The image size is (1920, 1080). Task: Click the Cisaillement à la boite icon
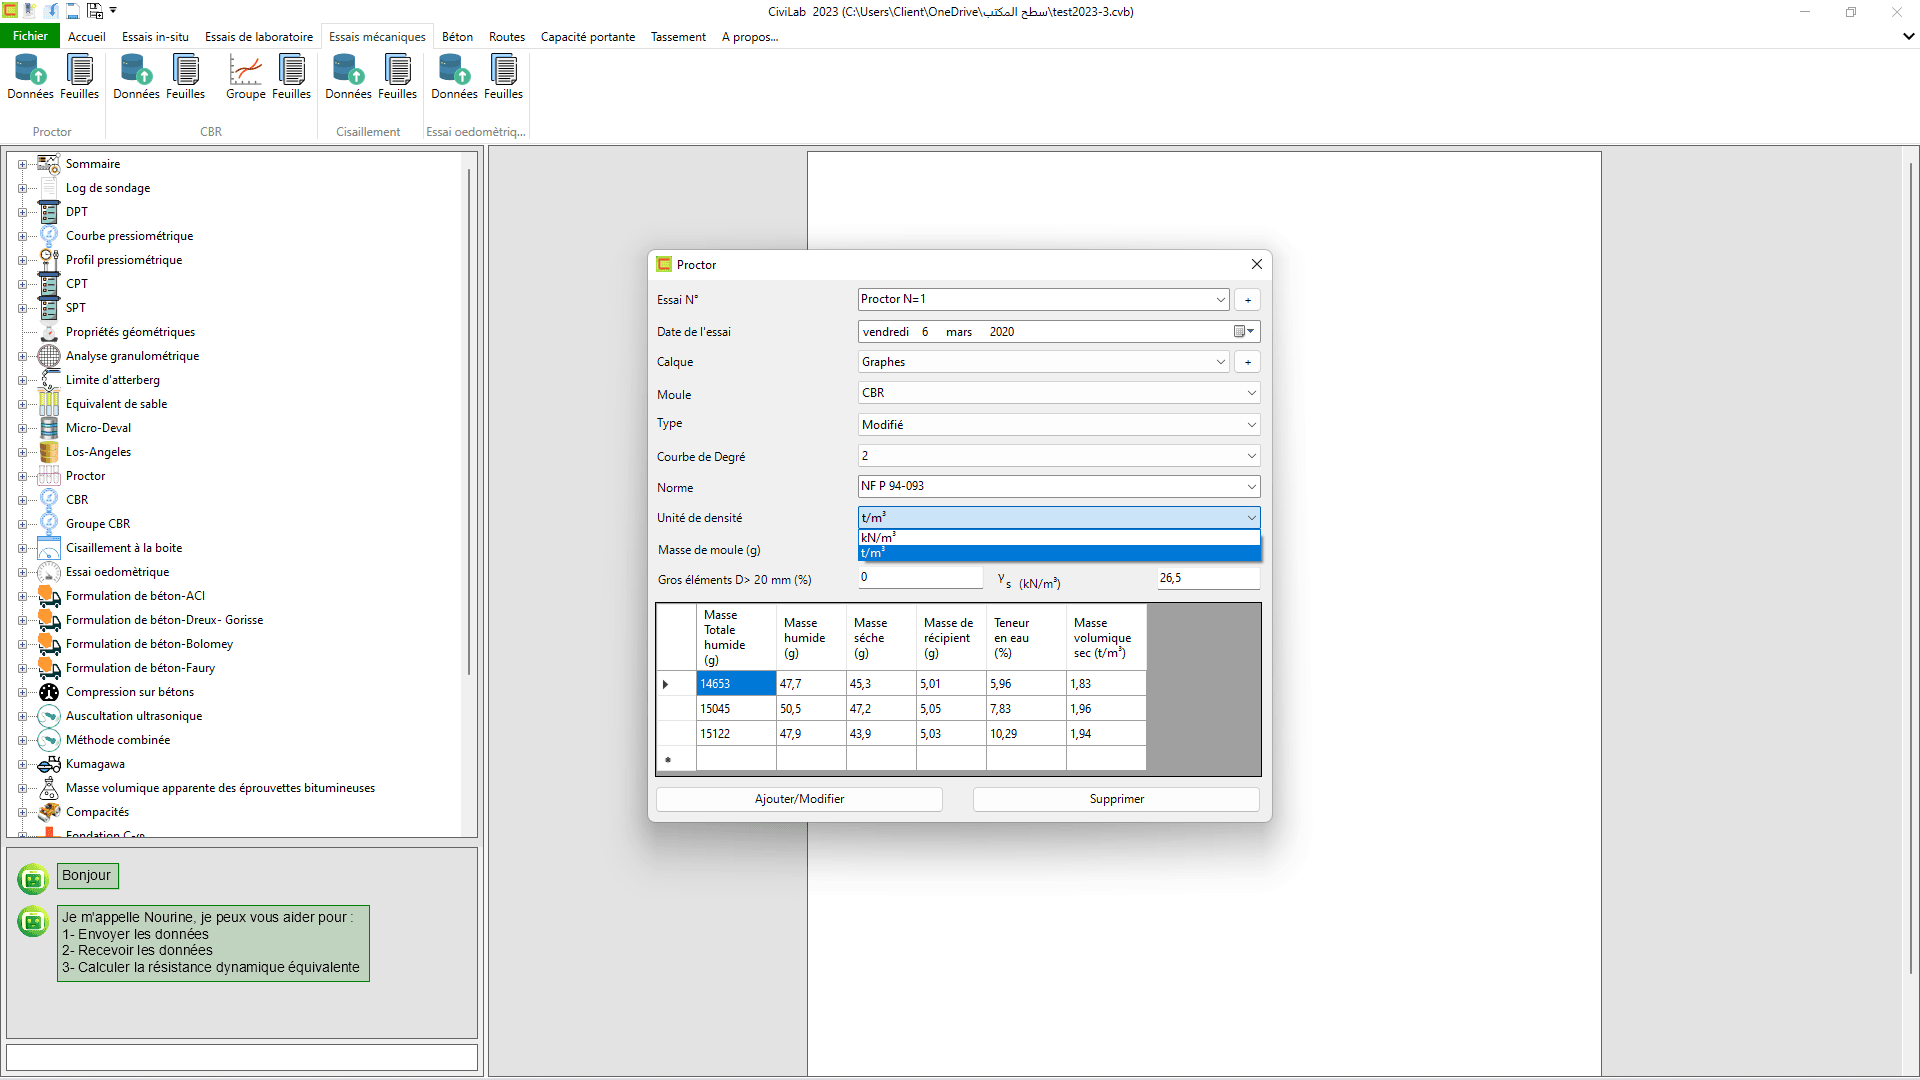49,548
